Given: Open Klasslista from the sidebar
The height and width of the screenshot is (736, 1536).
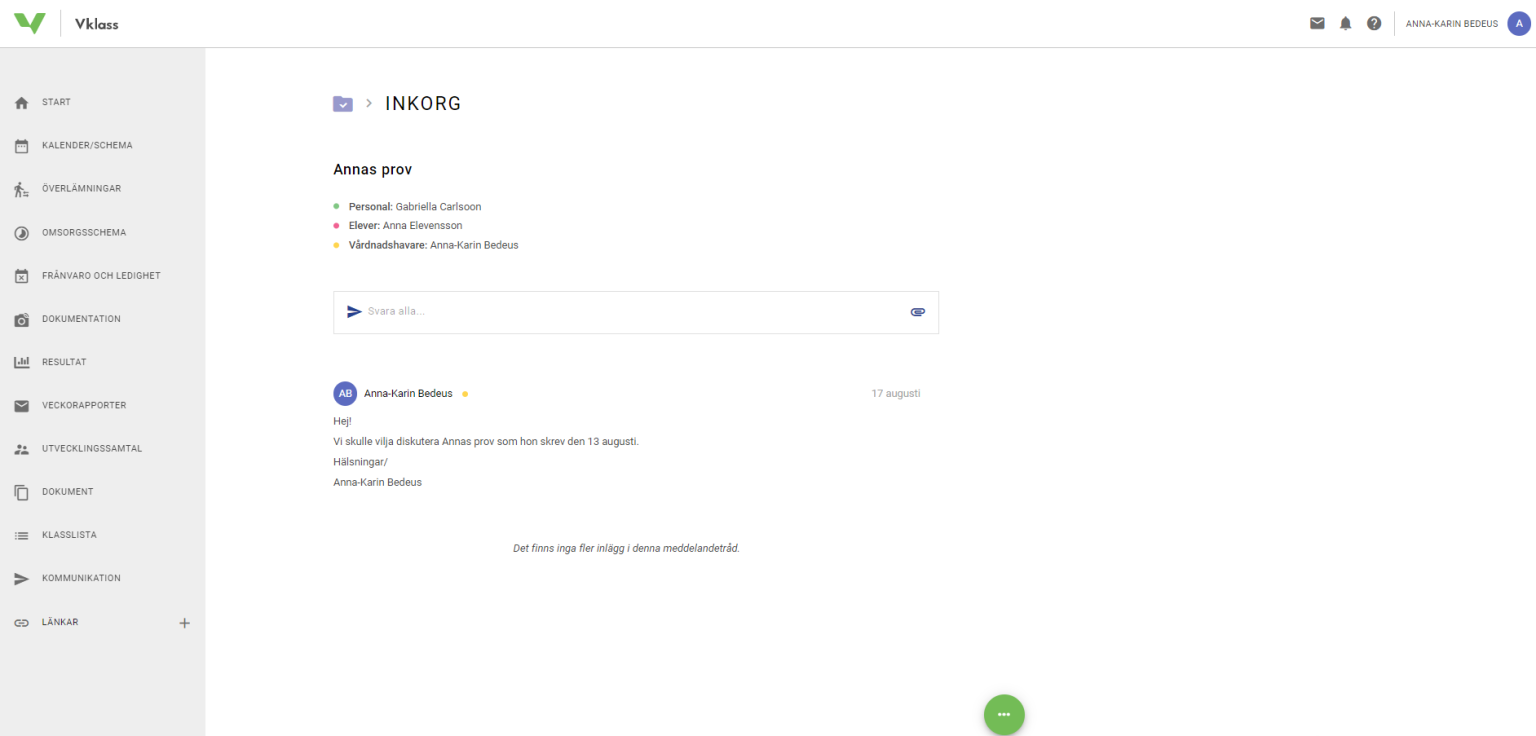Looking at the screenshot, I should (69, 536).
